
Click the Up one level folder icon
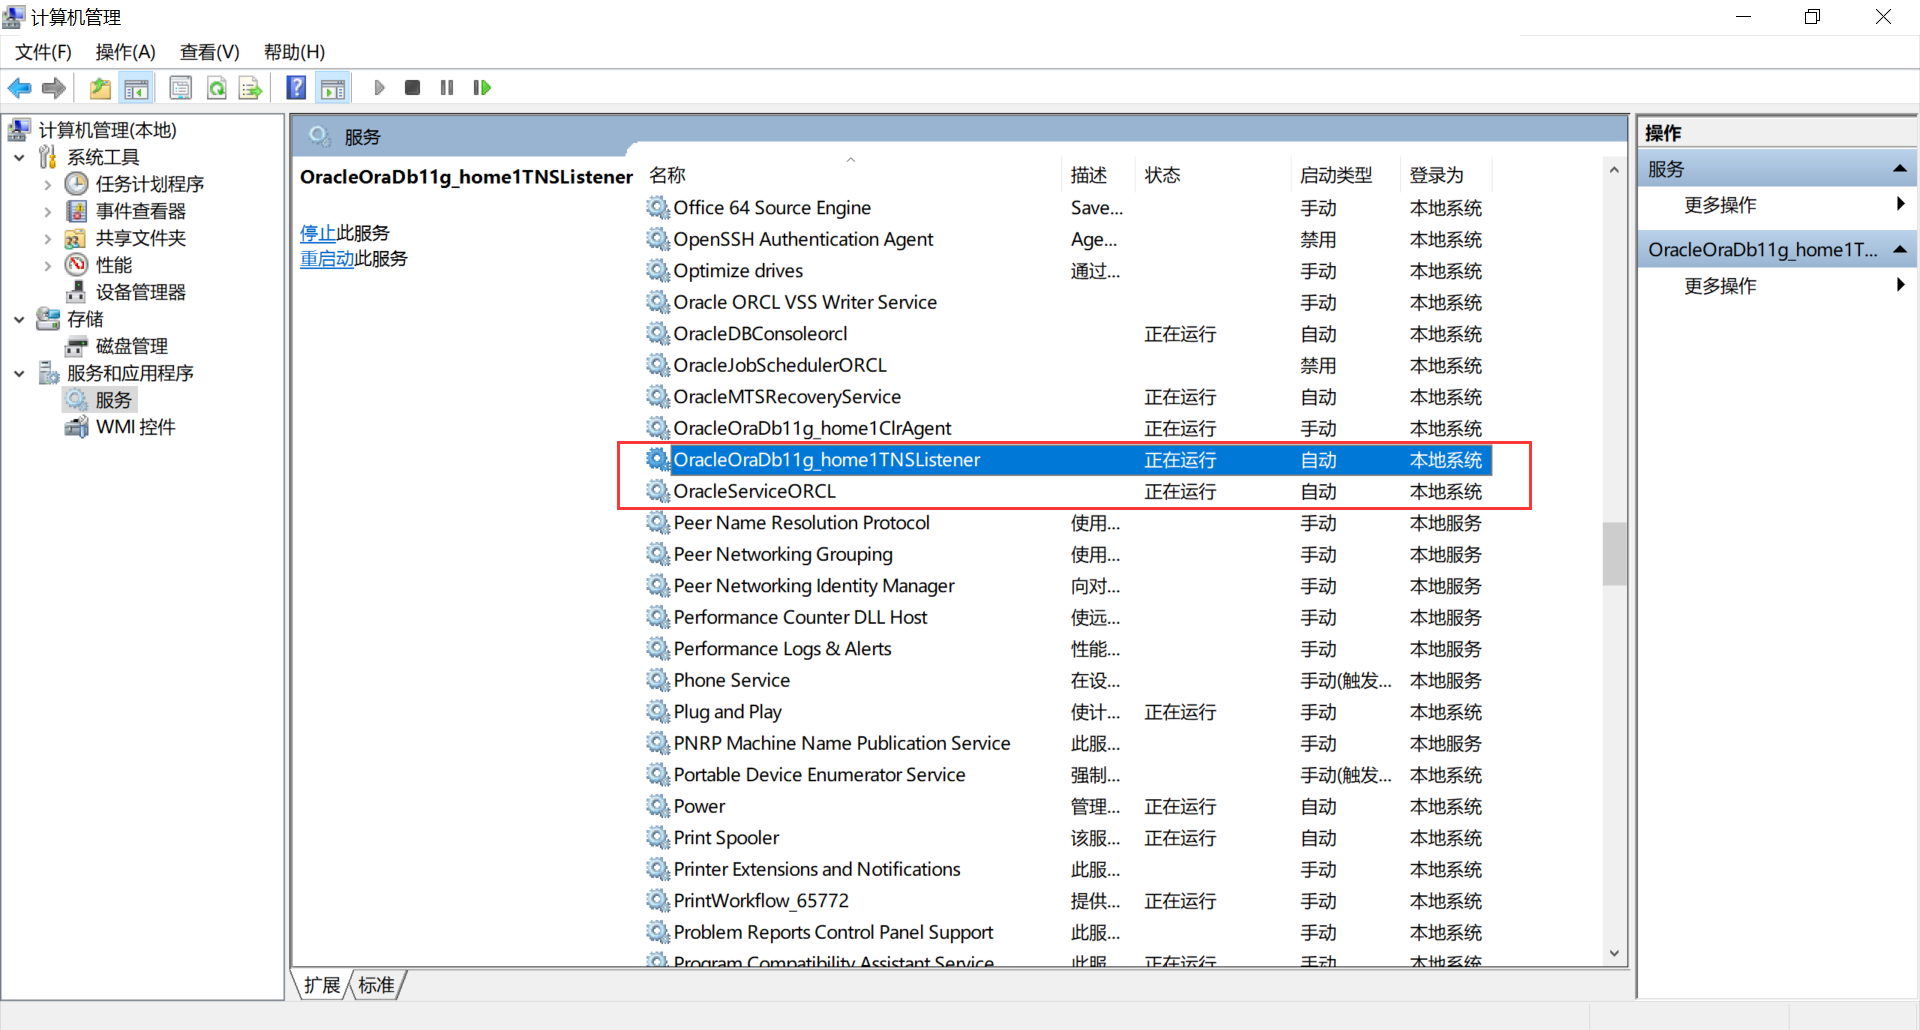pos(100,88)
